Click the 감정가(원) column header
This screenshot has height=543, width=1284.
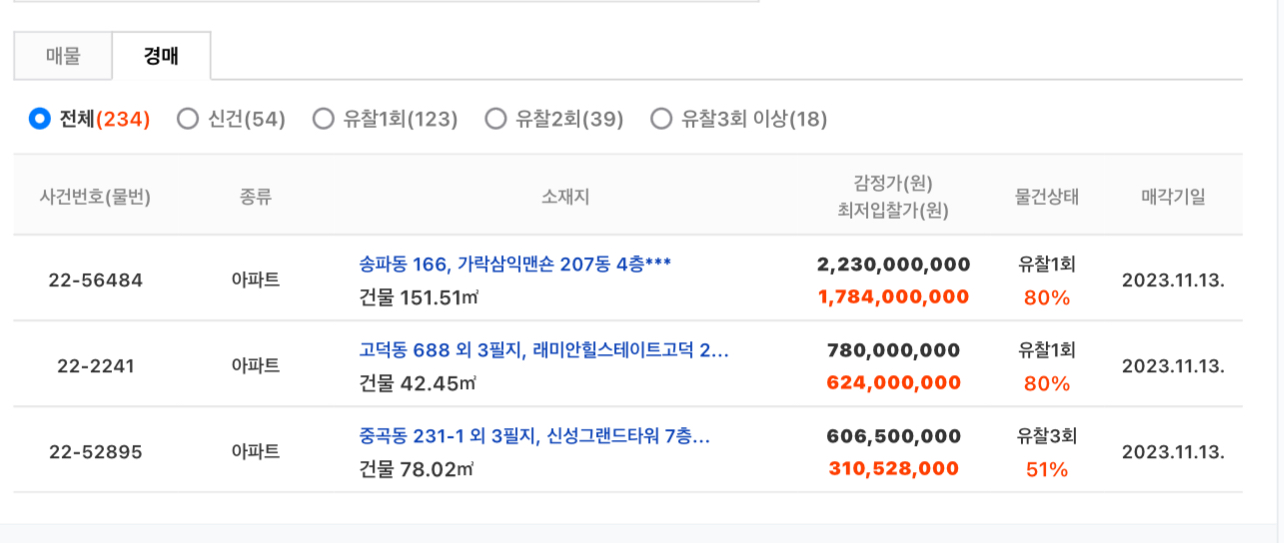[x=893, y=183]
